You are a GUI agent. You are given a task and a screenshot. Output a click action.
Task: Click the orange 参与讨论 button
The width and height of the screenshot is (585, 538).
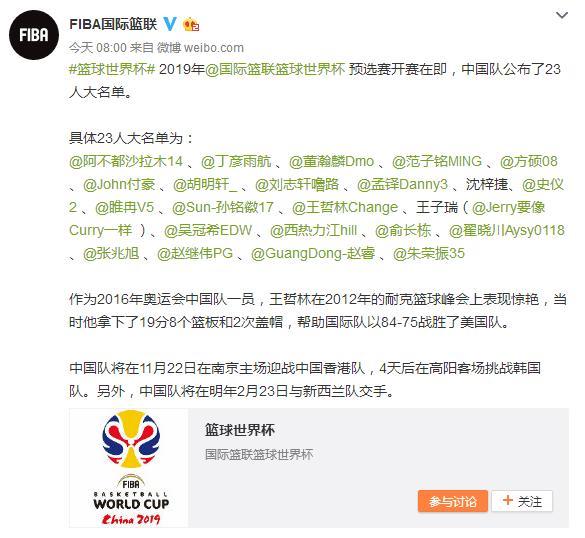click(x=453, y=501)
